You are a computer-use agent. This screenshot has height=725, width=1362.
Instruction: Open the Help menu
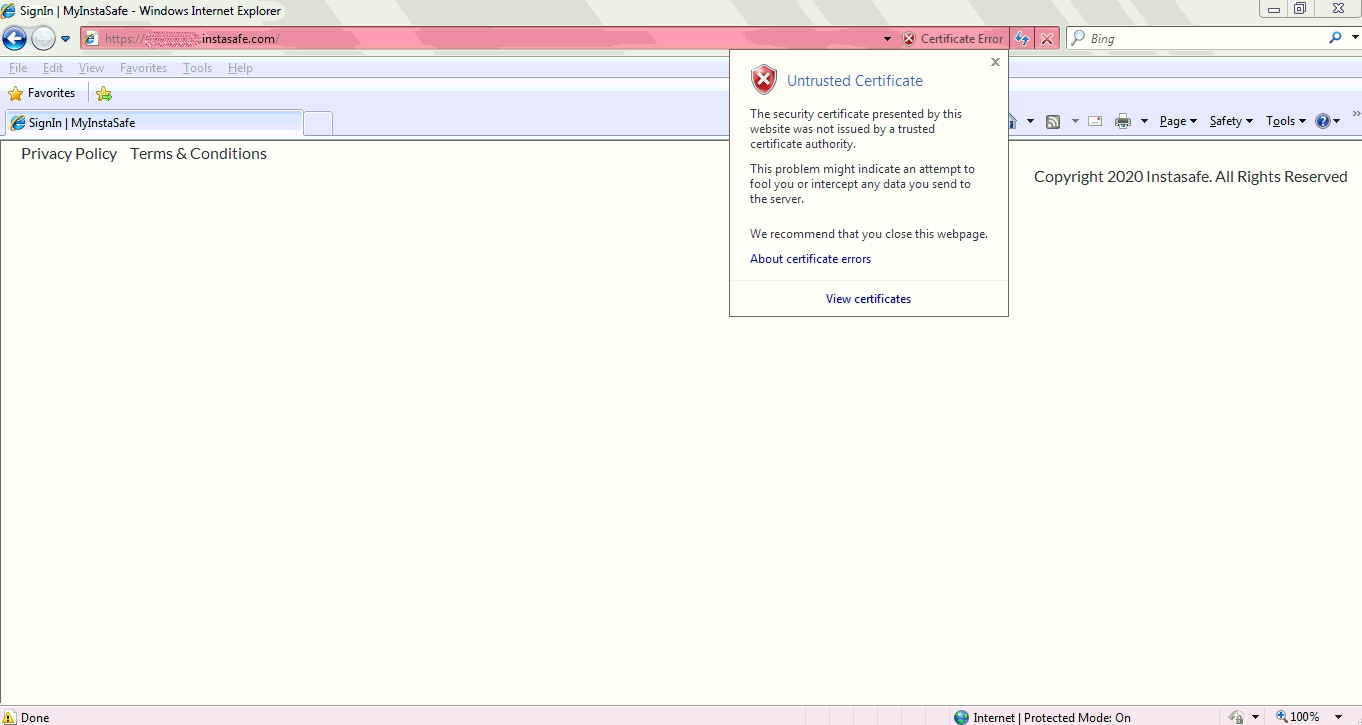click(240, 68)
